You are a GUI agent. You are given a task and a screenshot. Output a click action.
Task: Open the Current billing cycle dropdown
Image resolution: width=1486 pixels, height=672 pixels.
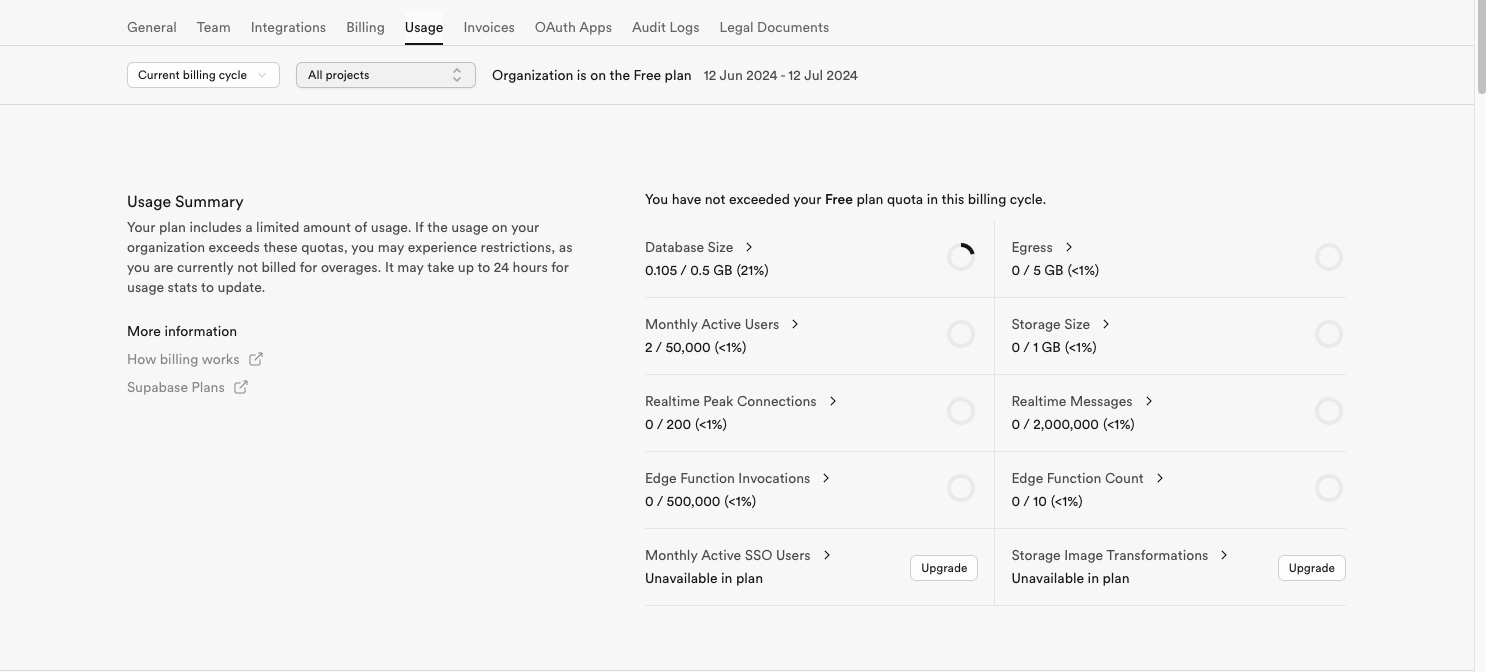coord(203,75)
